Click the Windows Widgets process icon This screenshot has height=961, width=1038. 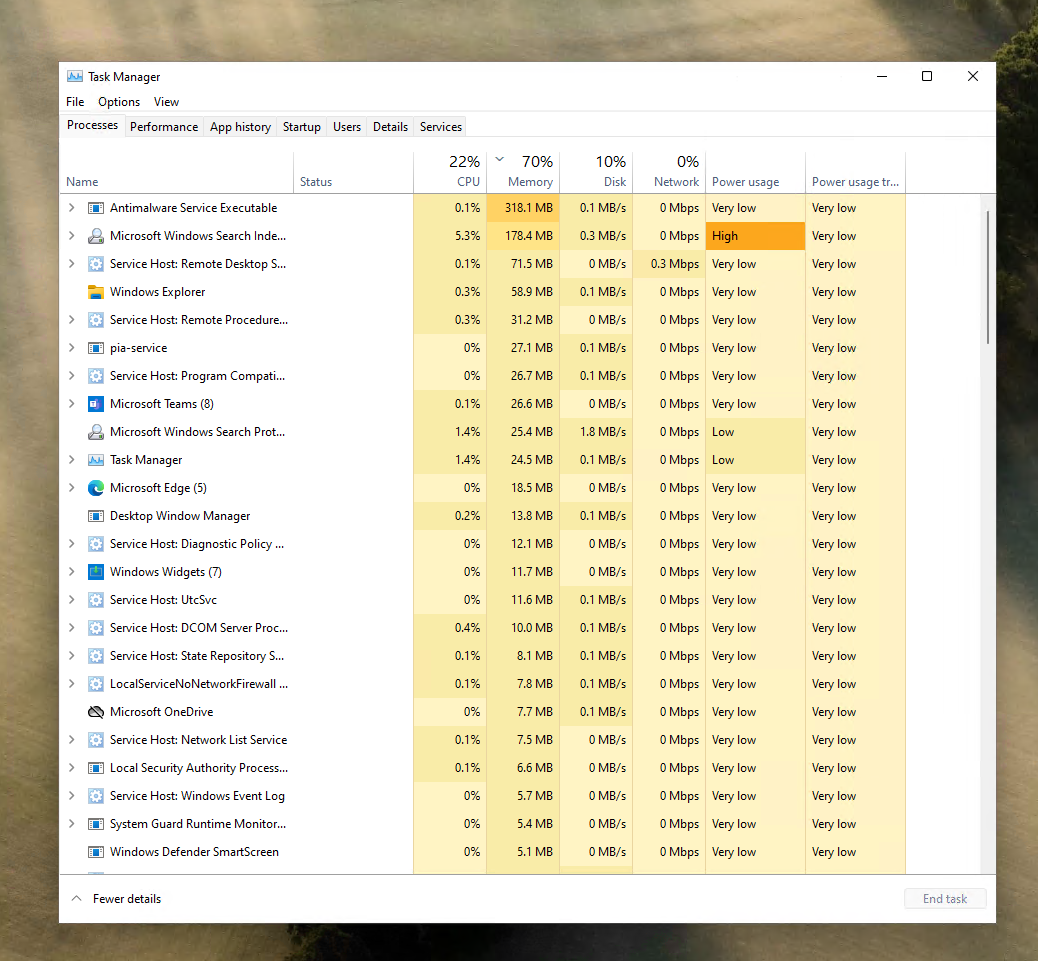(x=96, y=572)
